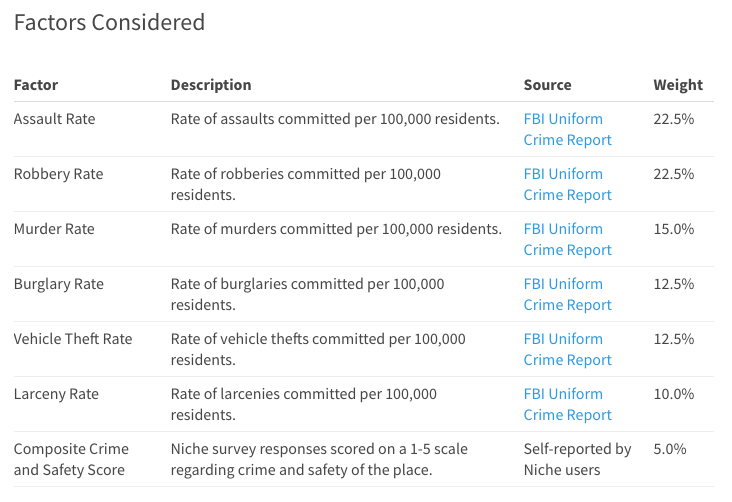Open the FBI source link for Larceny Rate
Screen dimensions: 732x502
567,404
